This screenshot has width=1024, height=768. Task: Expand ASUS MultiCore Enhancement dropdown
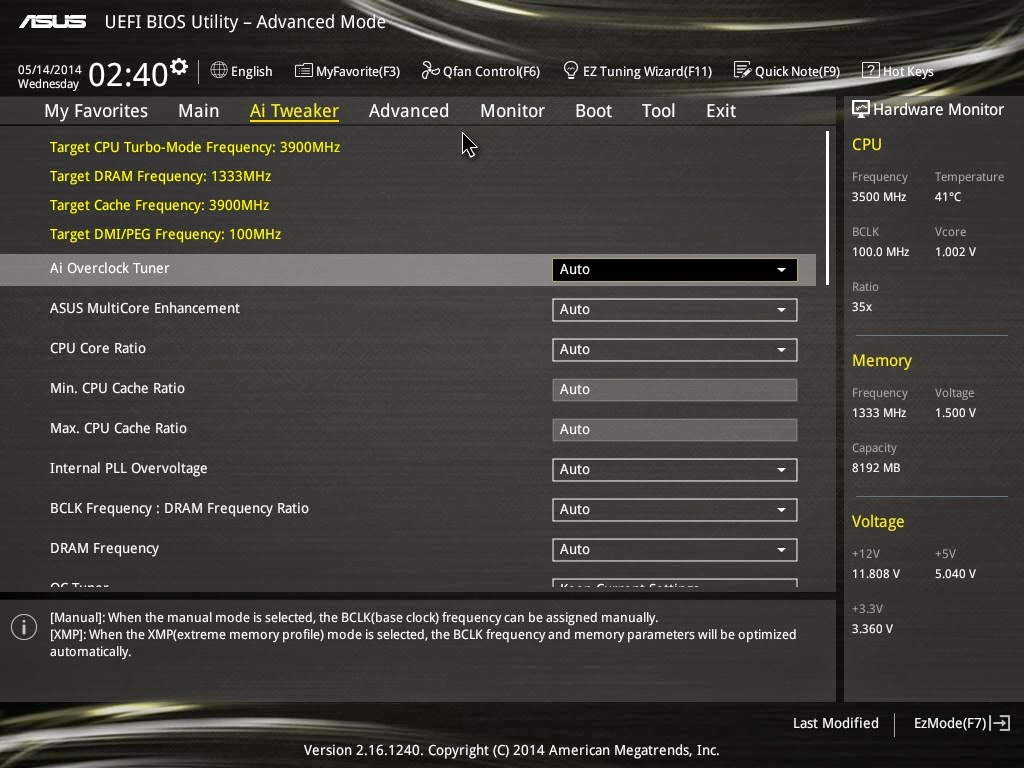pyautogui.click(x=675, y=310)
